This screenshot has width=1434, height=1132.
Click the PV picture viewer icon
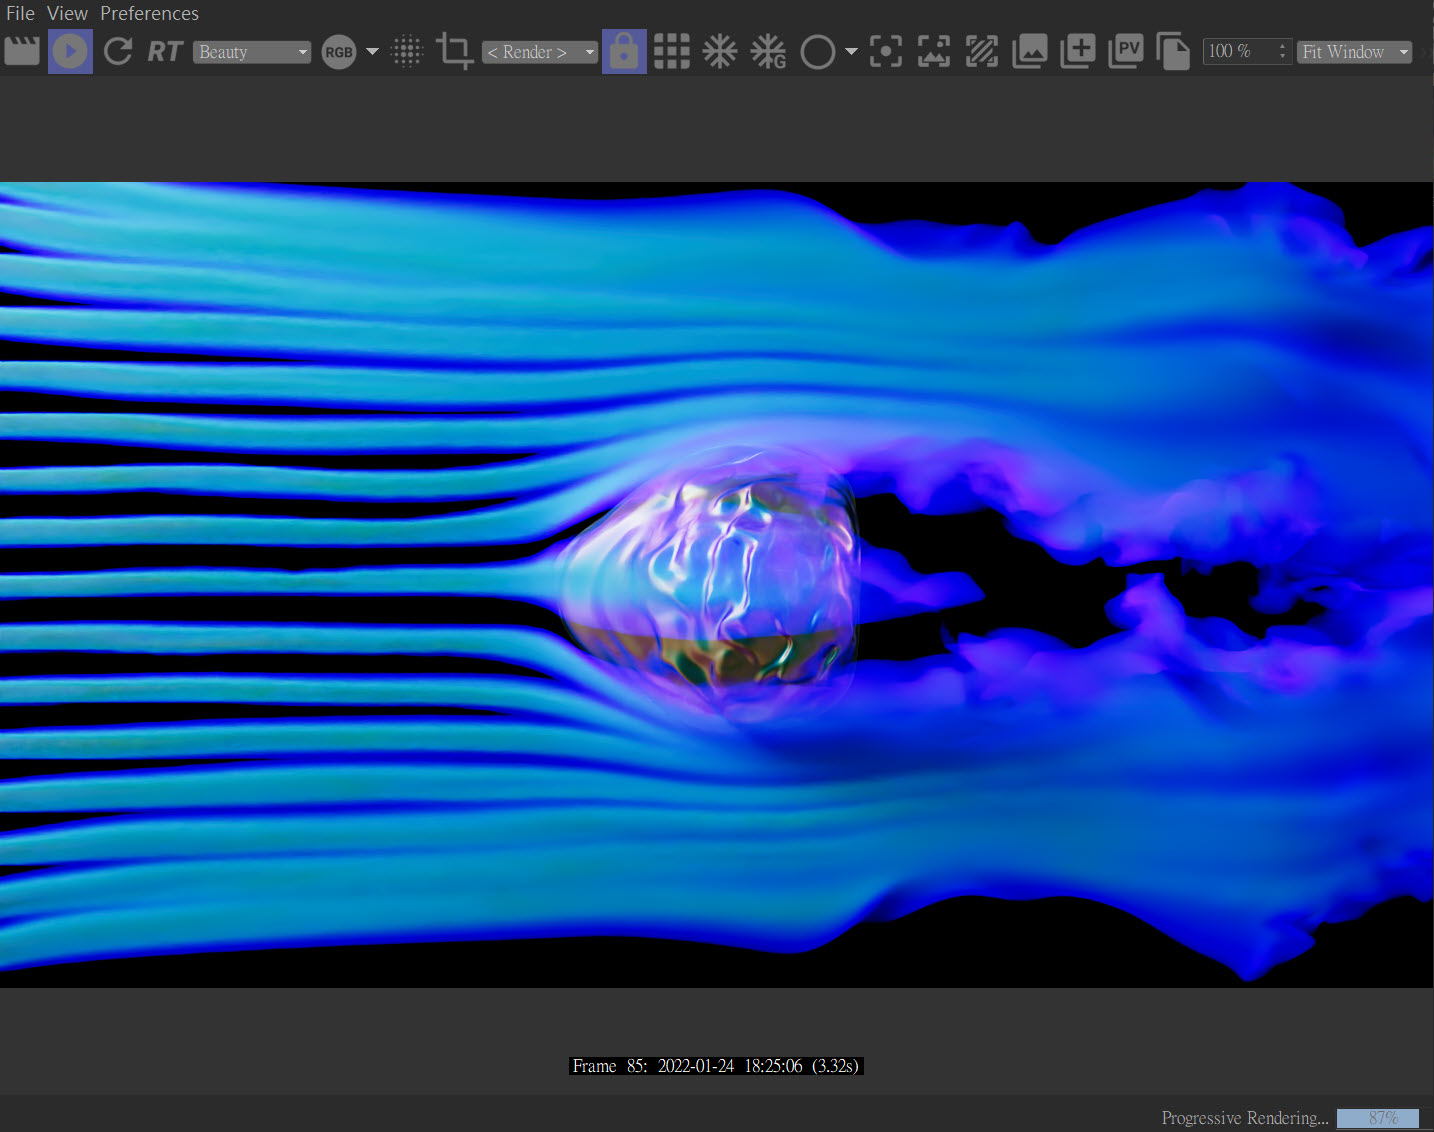coord(1126,51)
